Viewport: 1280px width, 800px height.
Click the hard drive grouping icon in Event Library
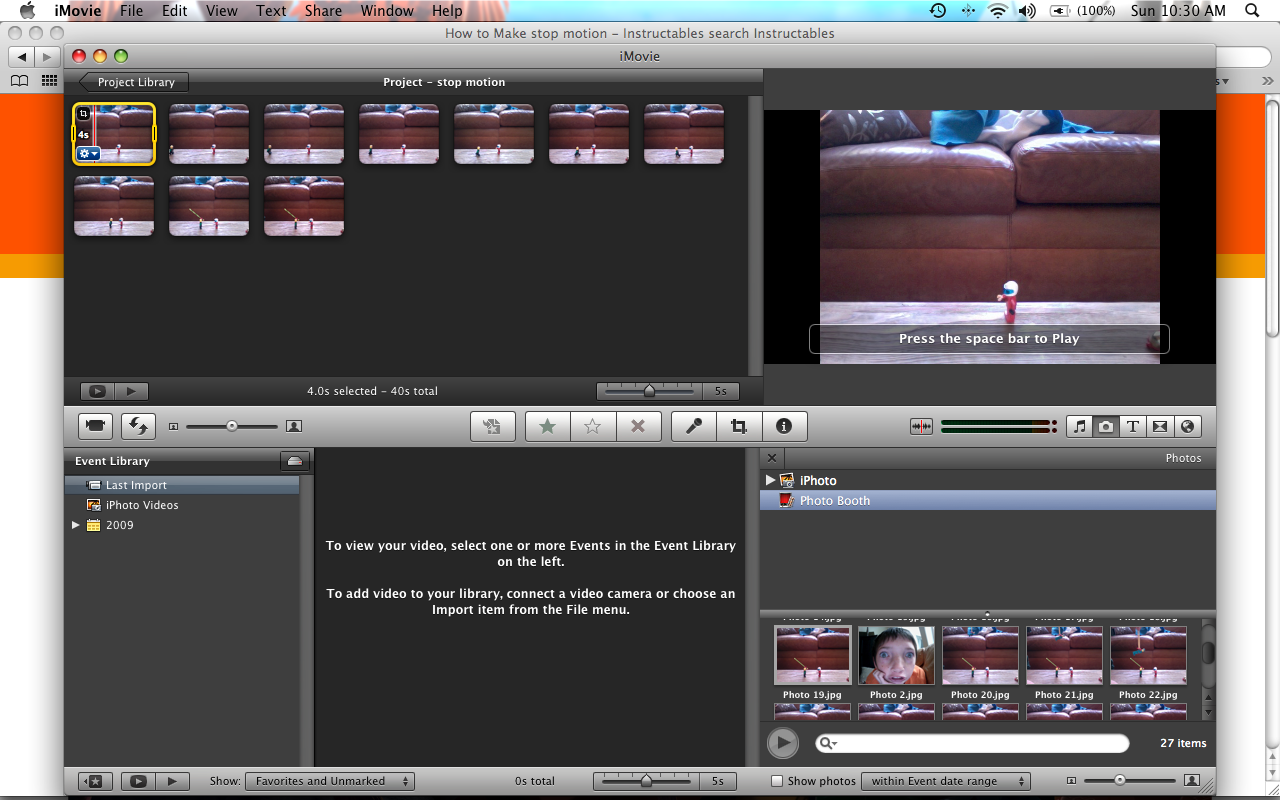tap(294, 461)
